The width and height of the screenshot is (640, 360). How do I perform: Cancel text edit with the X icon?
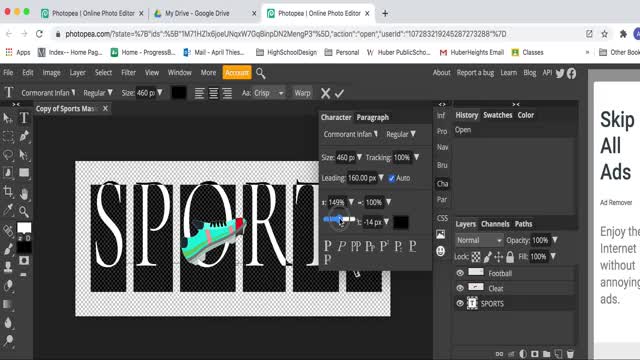point(325,93)
